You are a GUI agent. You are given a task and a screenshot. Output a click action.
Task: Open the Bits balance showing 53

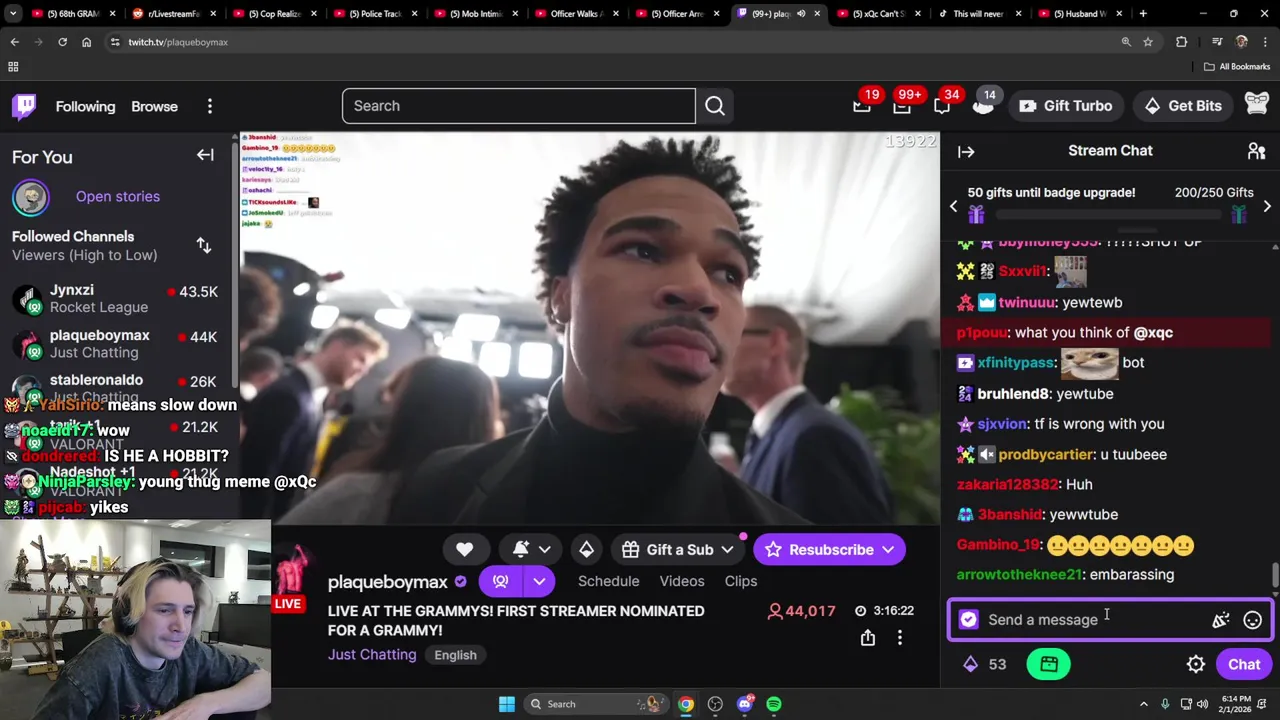(x=984, y=664)
